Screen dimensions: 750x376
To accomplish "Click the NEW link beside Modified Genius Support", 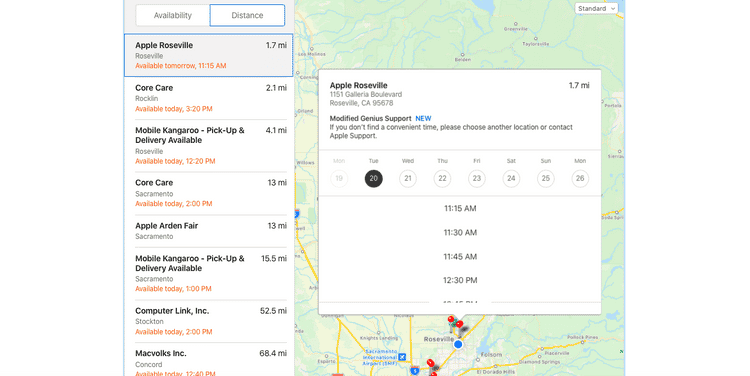I will (x=423, y=119).
